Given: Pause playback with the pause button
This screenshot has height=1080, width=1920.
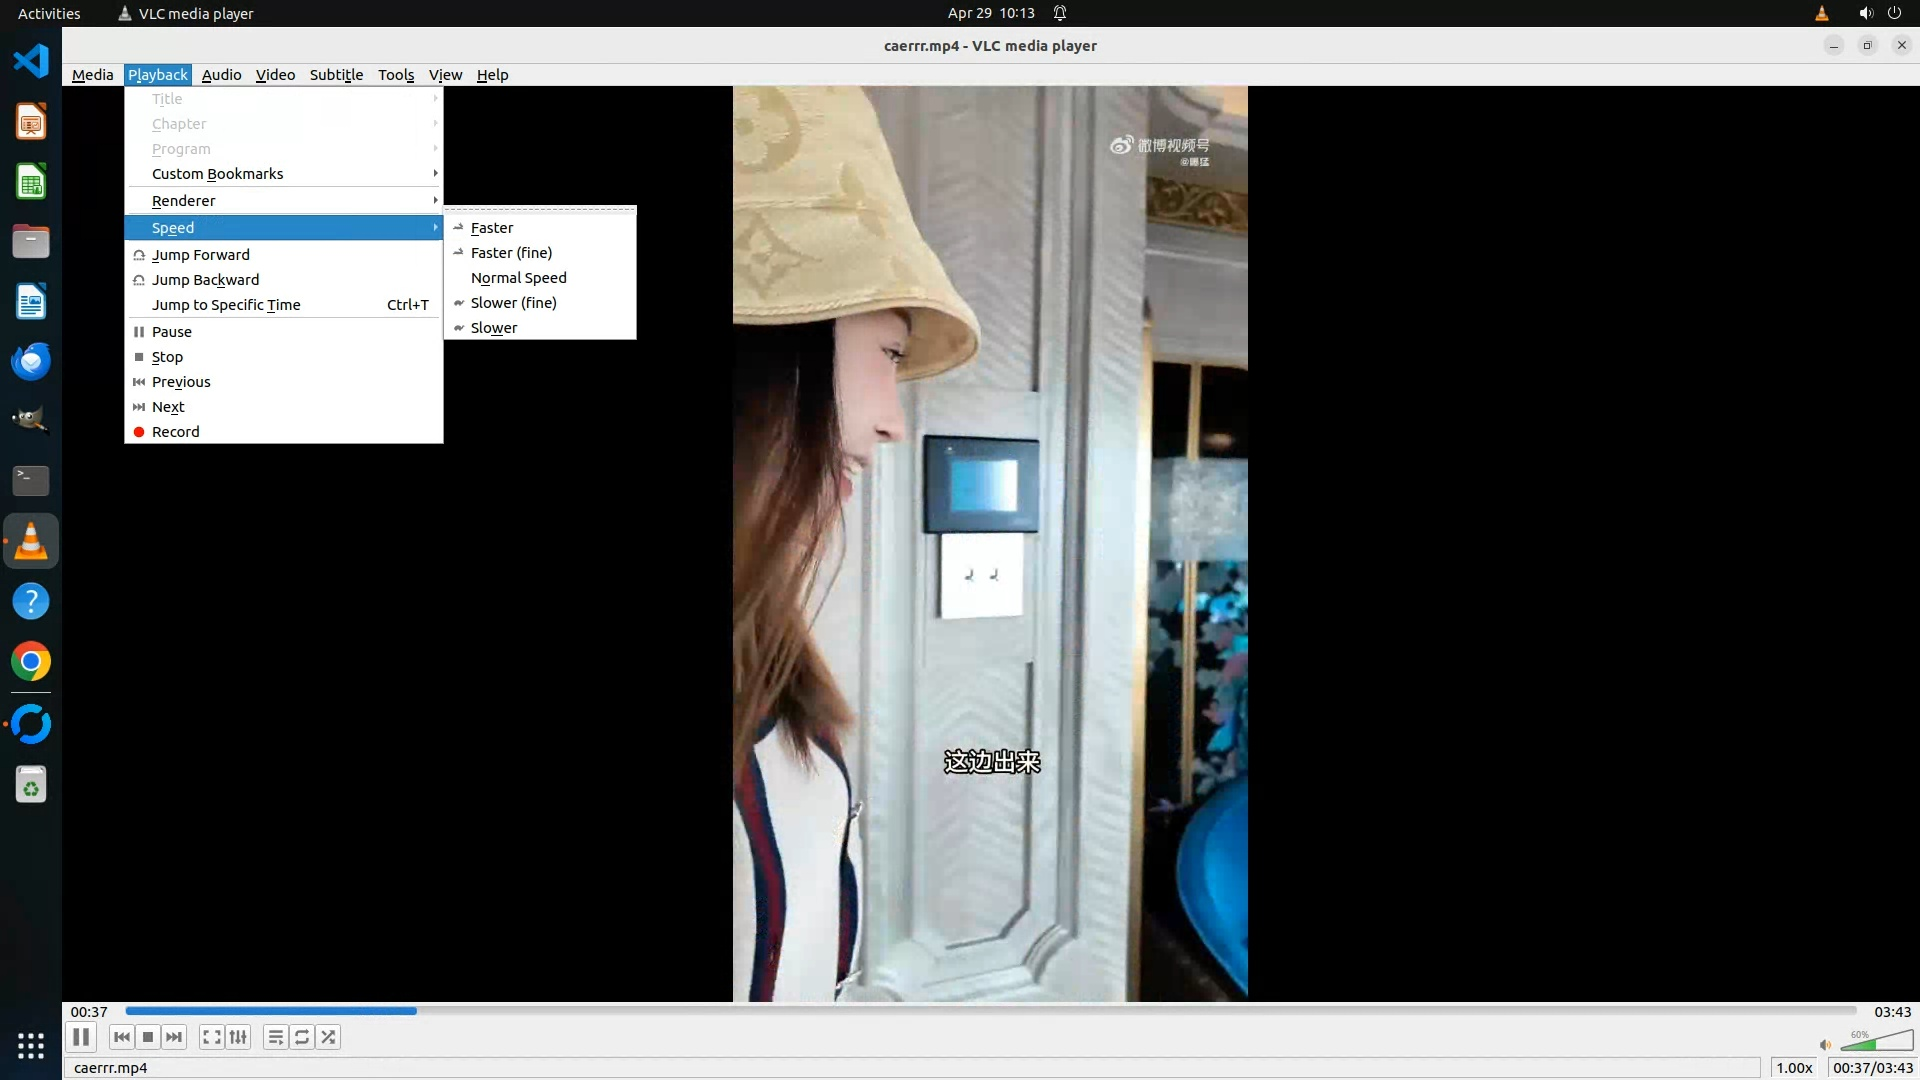Looking at the screenshot, I should coord(81,1037).
